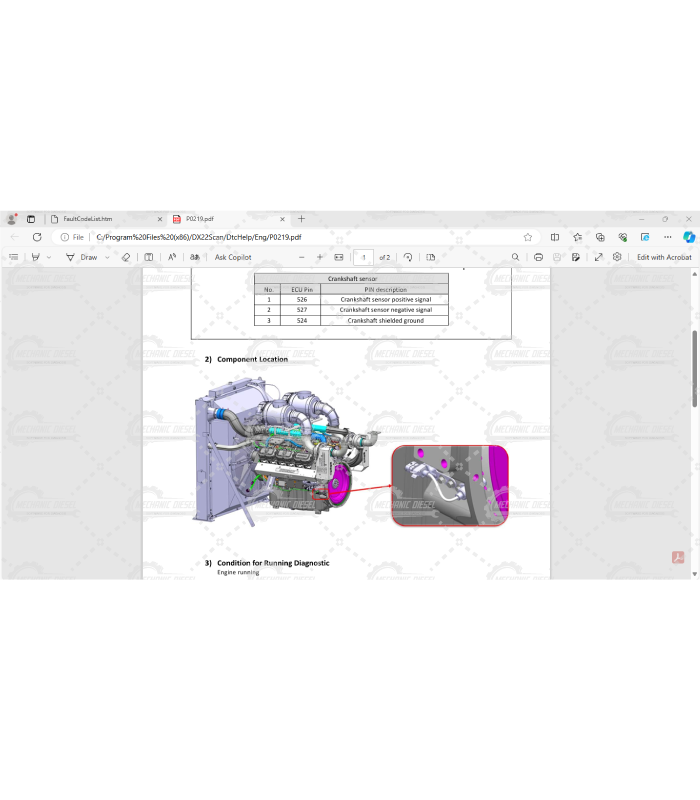Select the Erase tool in PDF toolbar

[x=125, y=257]
